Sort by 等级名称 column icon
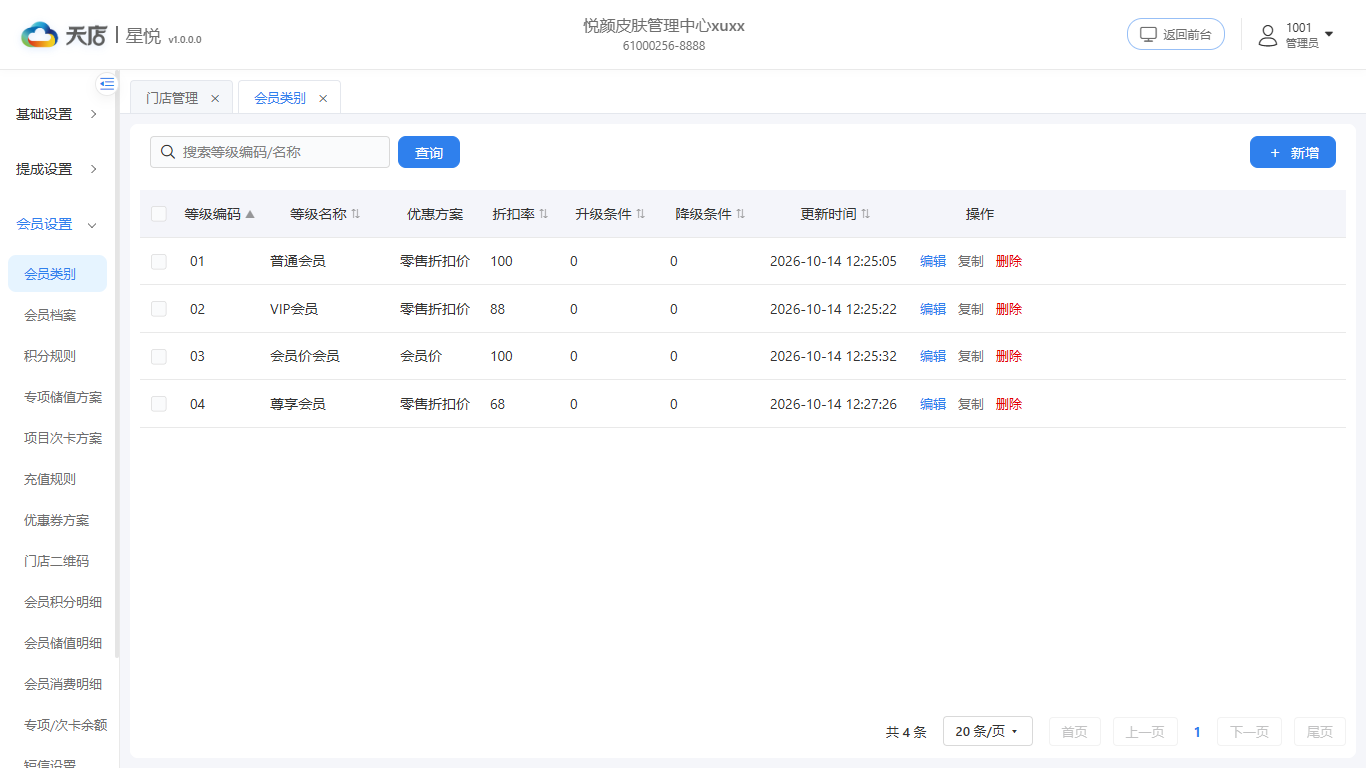 [x=355, y=214]
